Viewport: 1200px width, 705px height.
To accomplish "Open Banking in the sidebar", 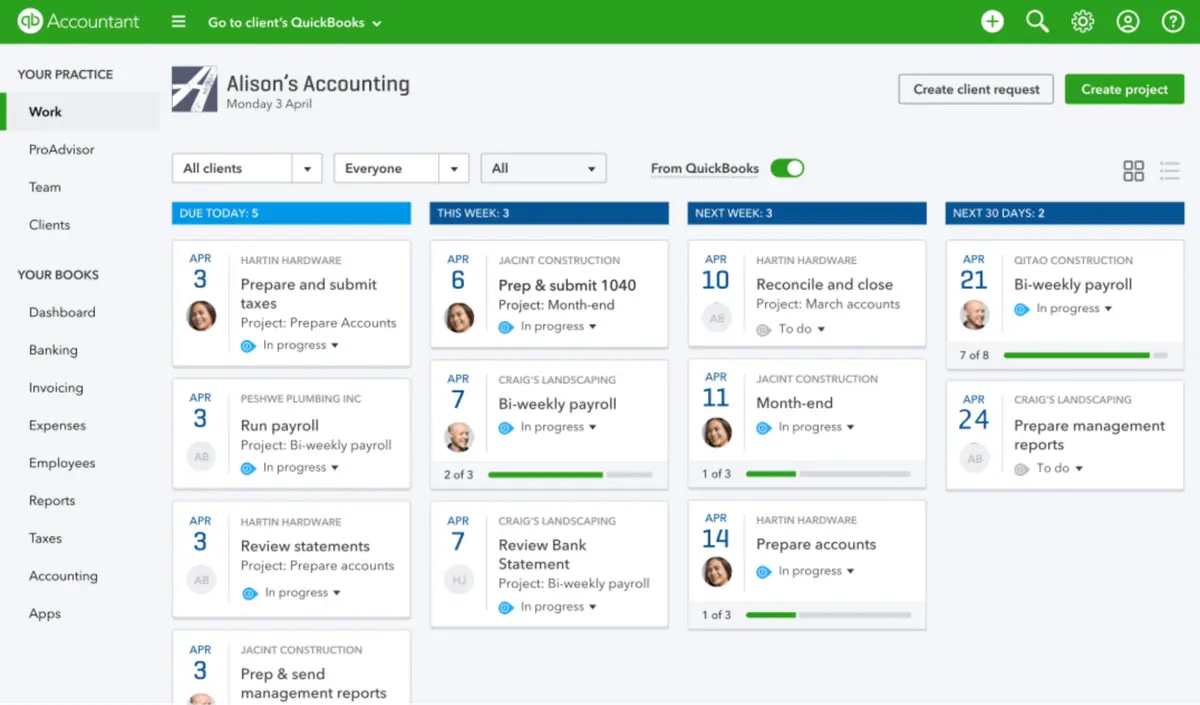I will click(x=53, y=350).
